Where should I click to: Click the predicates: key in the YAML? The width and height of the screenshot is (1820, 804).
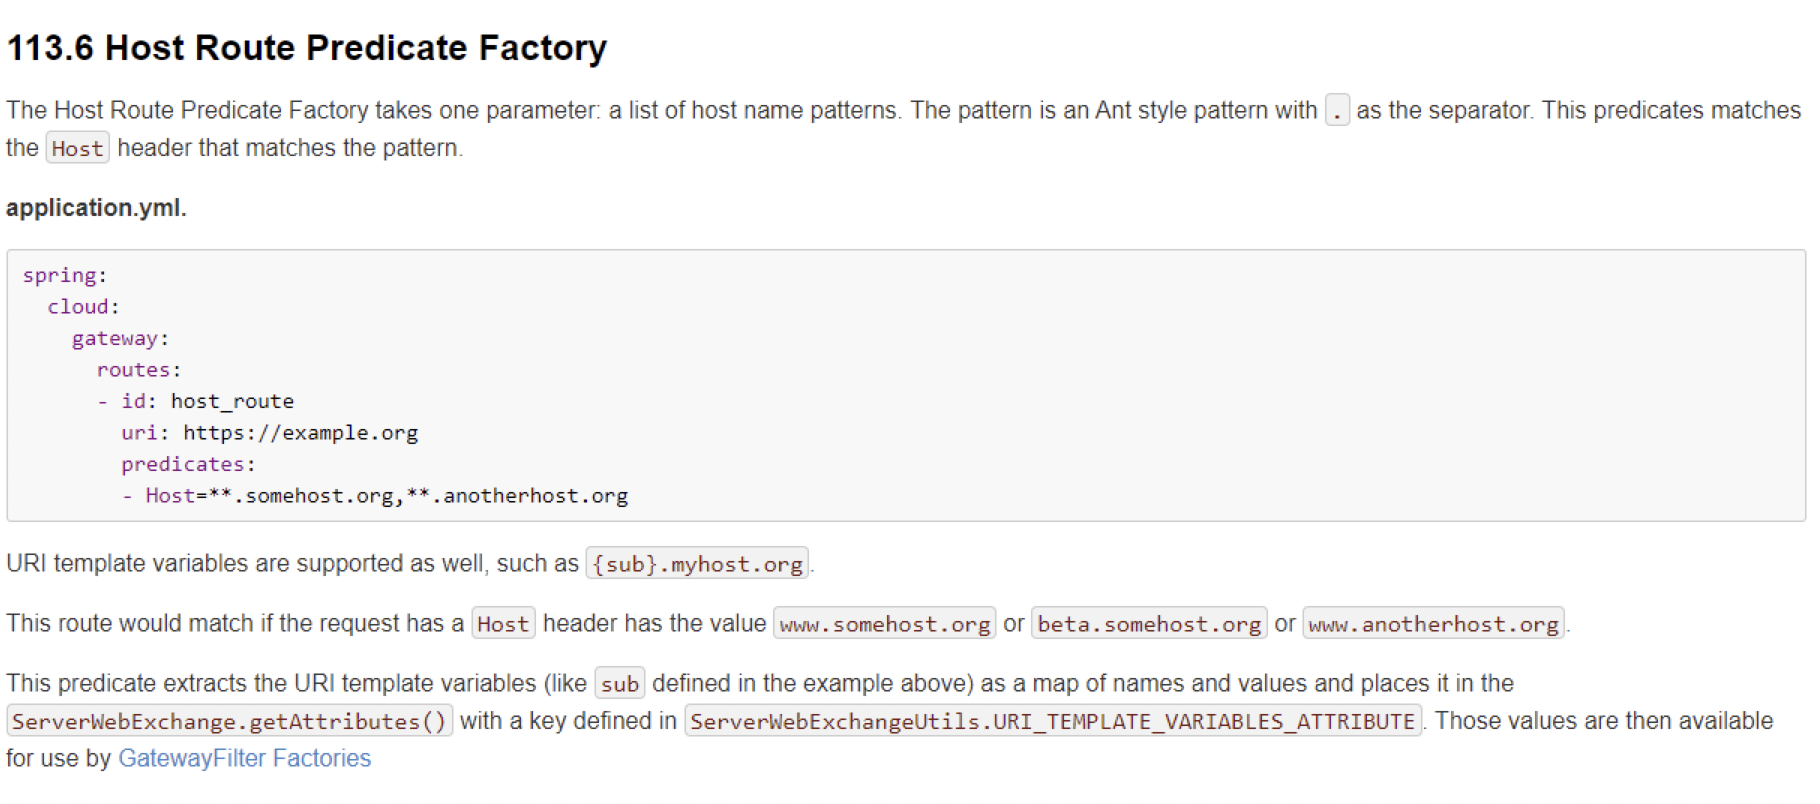[x=188, y=465]
